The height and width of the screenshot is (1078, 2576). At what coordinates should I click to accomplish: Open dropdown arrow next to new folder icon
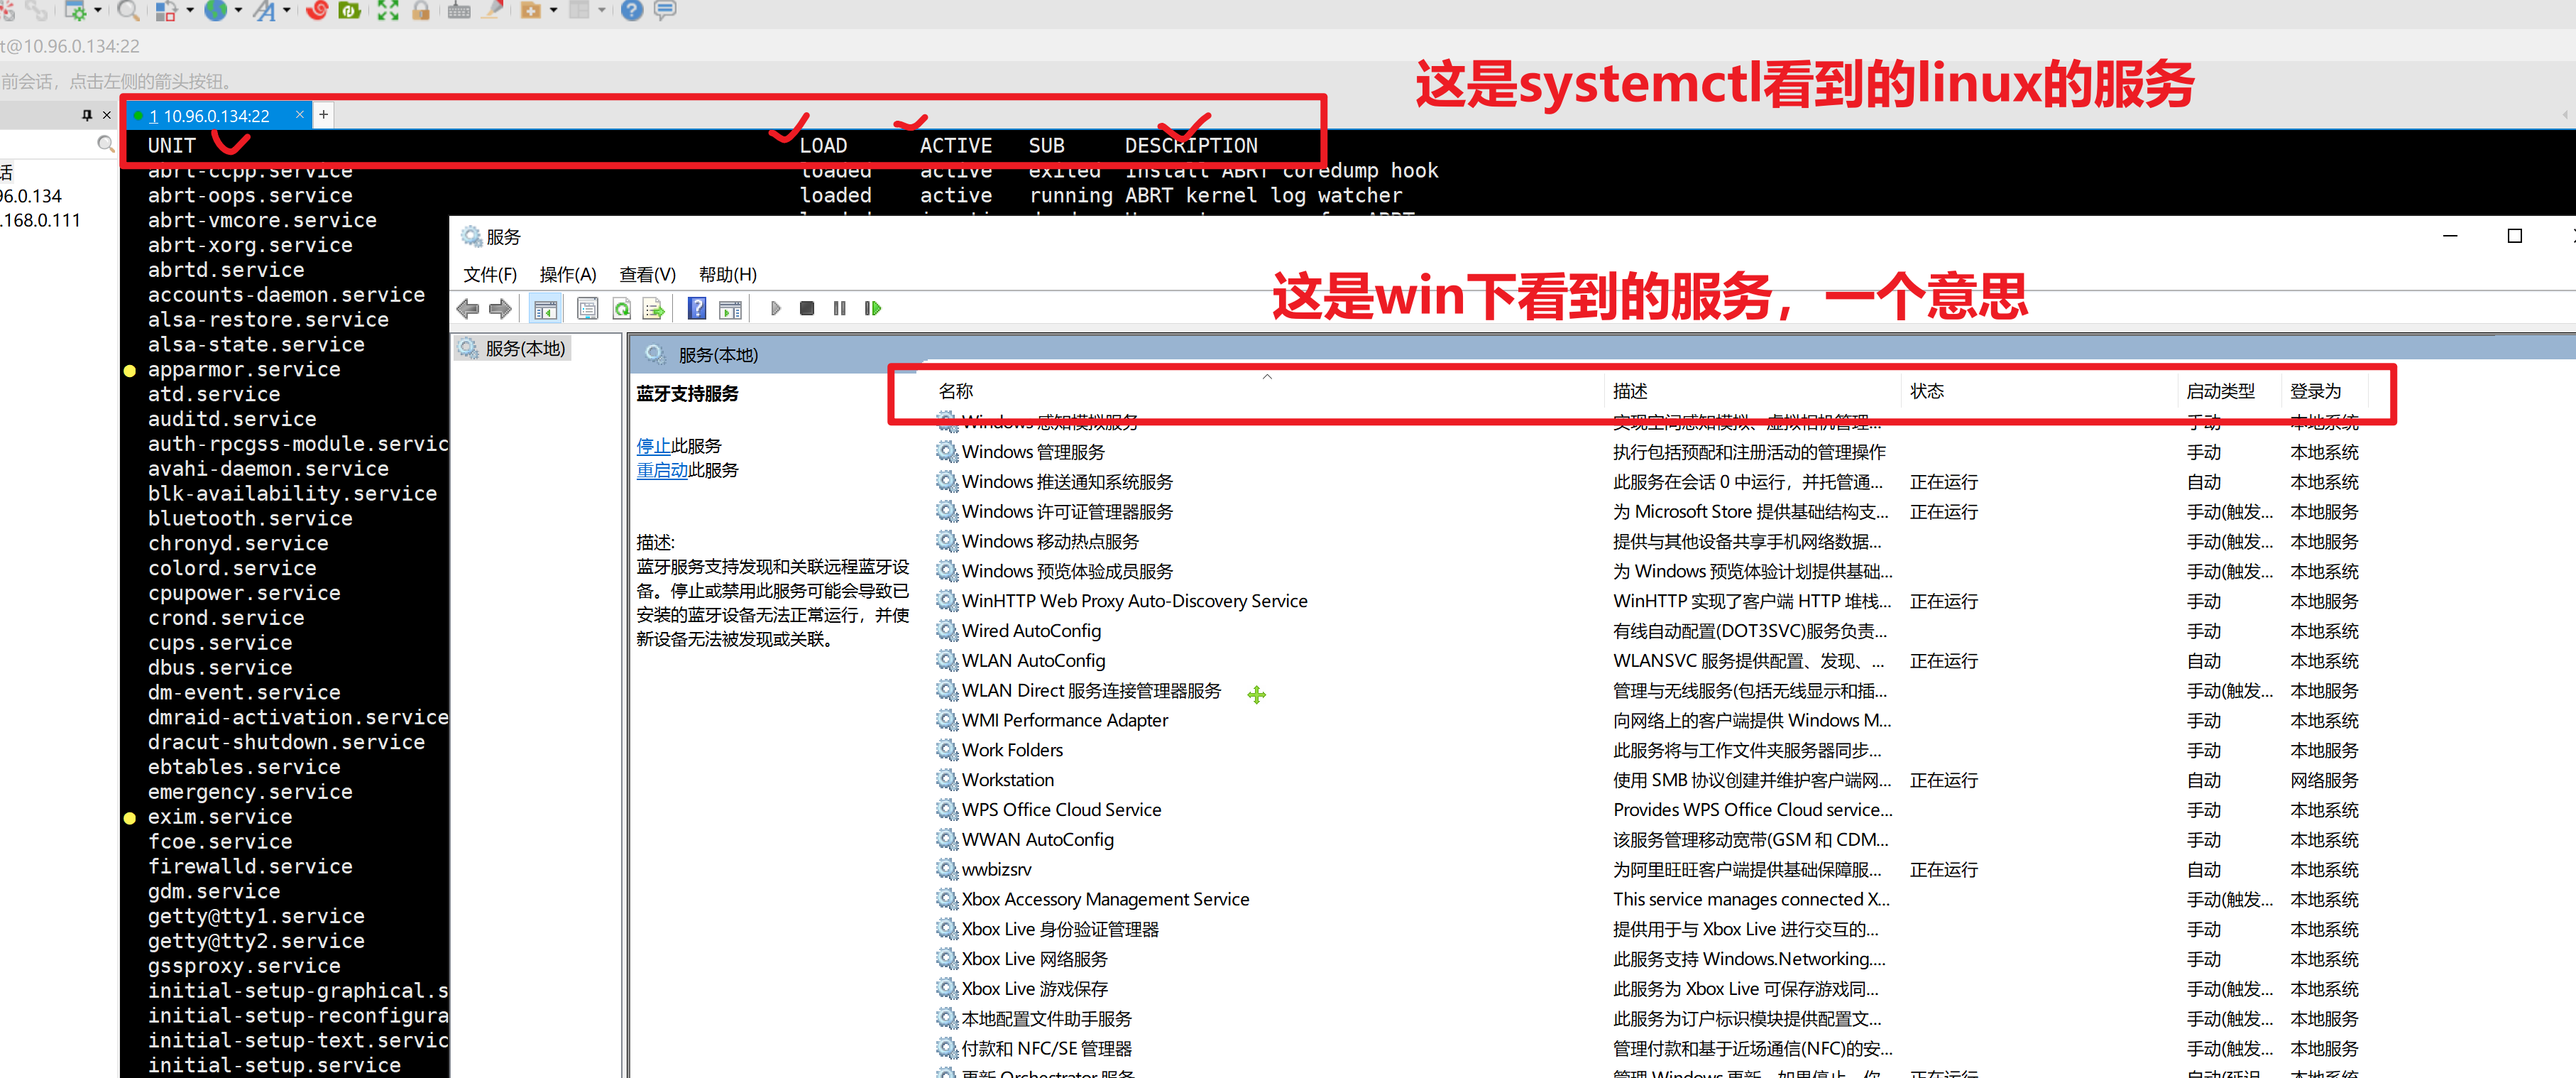click(553, 11)
